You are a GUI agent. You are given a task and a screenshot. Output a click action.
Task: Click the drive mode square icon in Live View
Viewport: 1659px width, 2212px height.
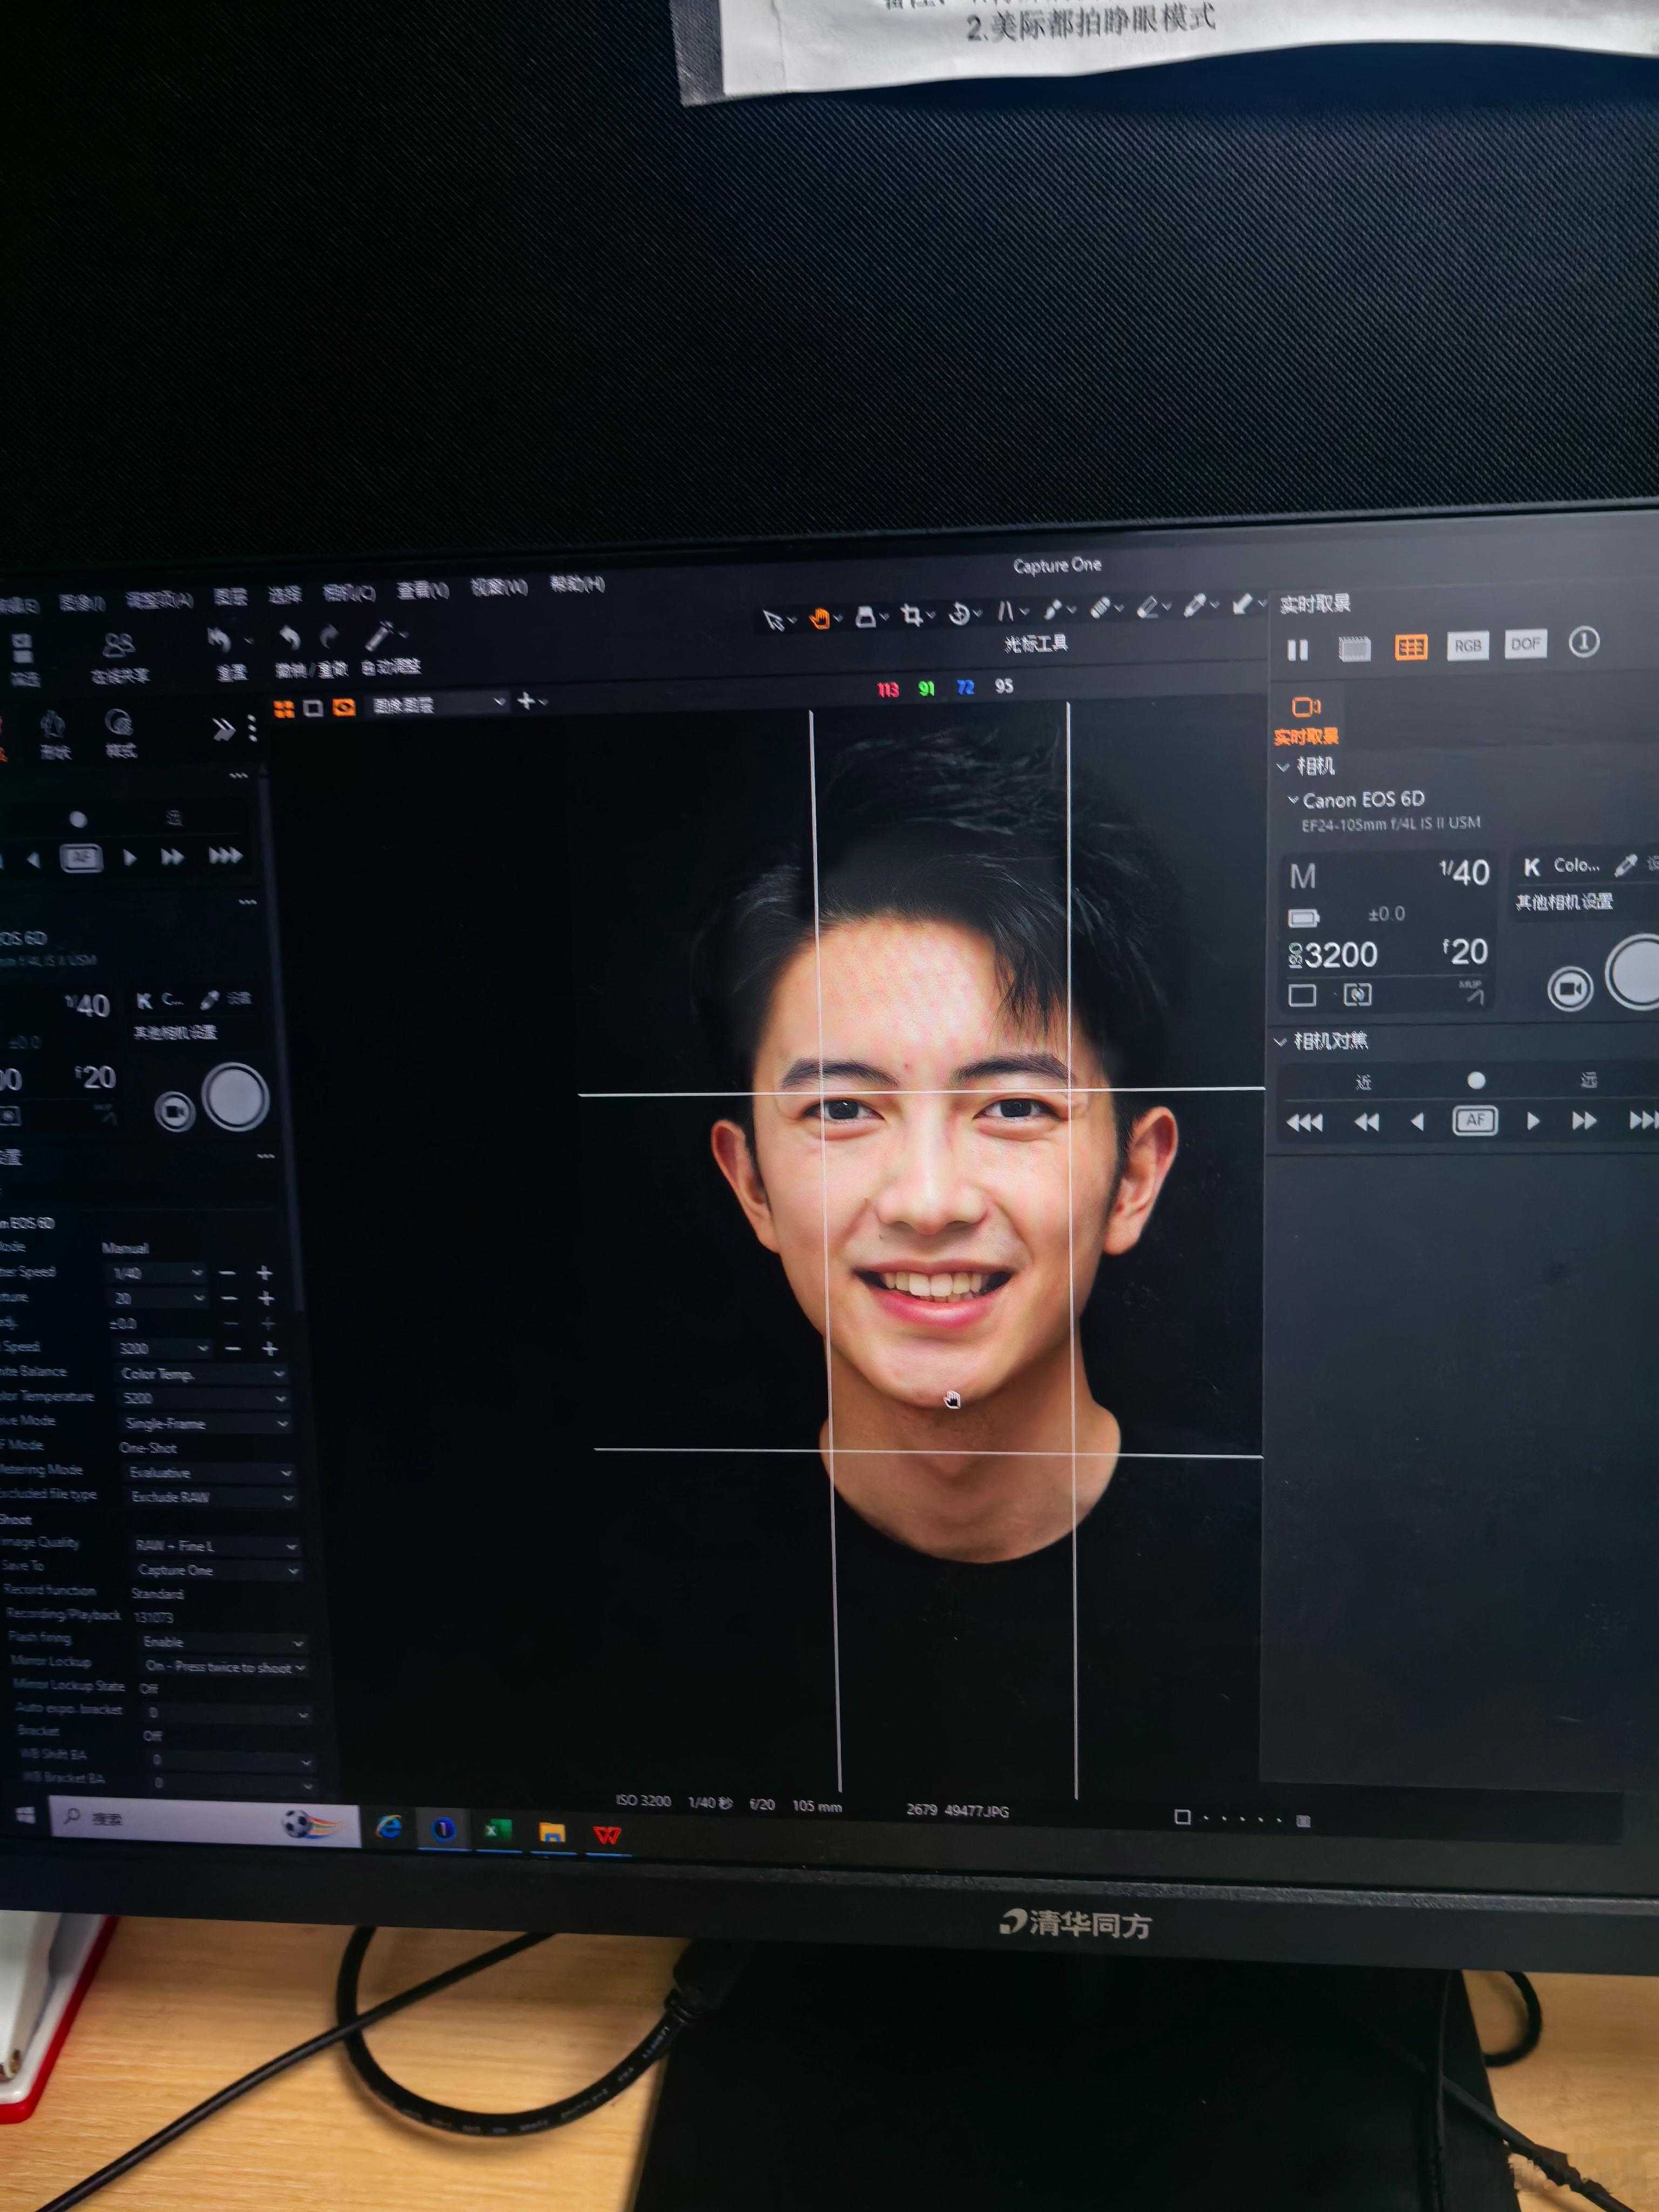click(x=1302, y=996)
